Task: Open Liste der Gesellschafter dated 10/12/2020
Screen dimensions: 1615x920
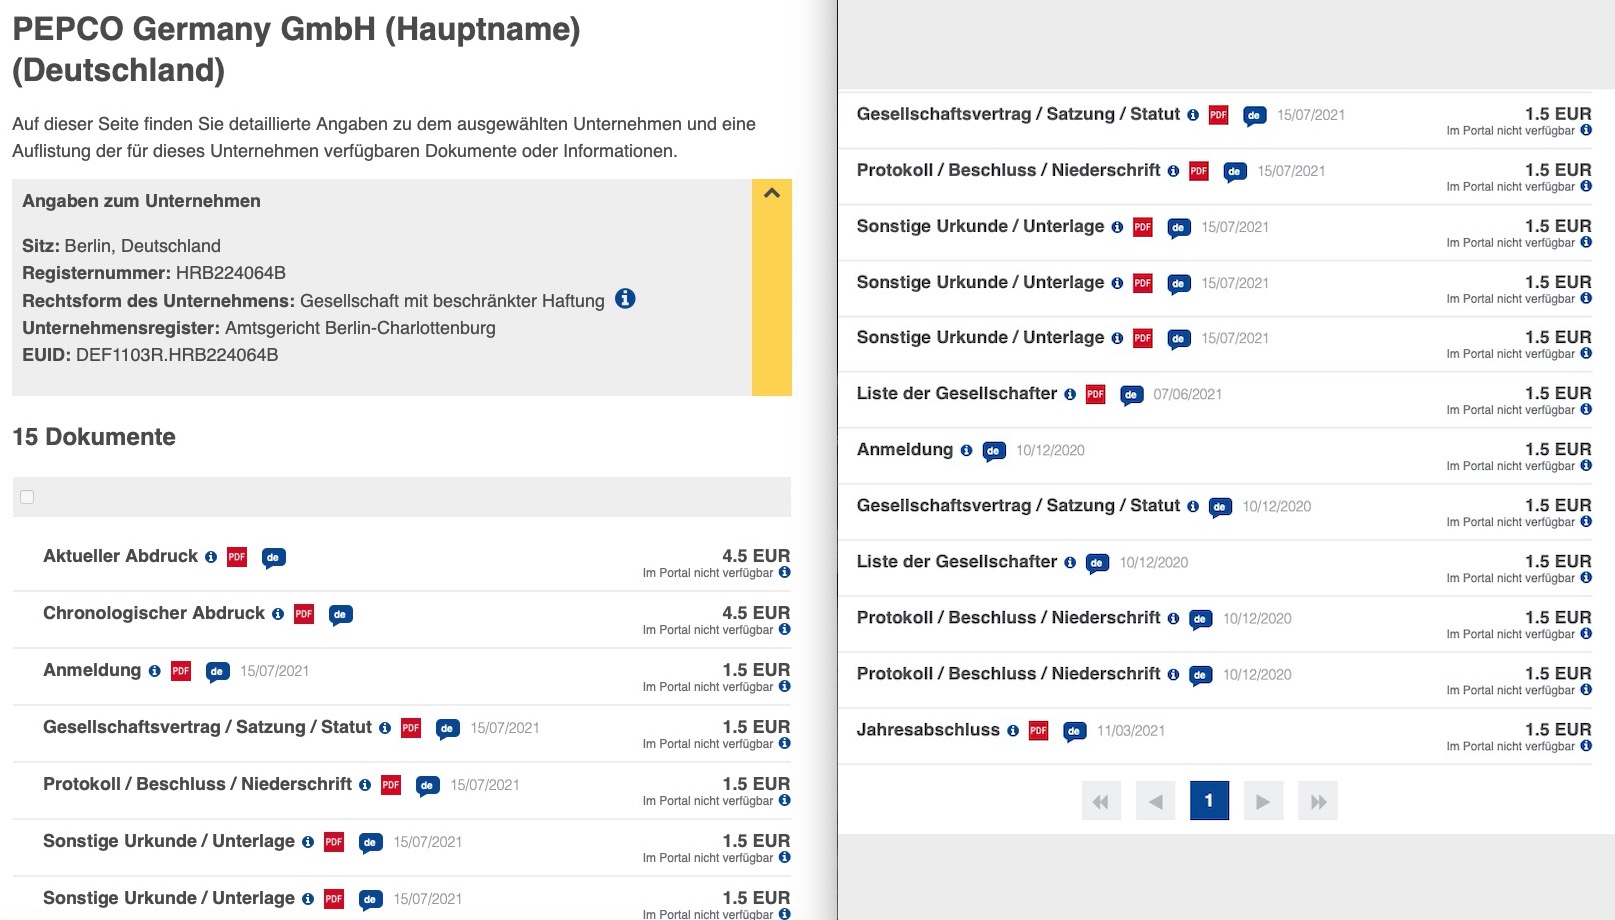Action: [956, 562]
